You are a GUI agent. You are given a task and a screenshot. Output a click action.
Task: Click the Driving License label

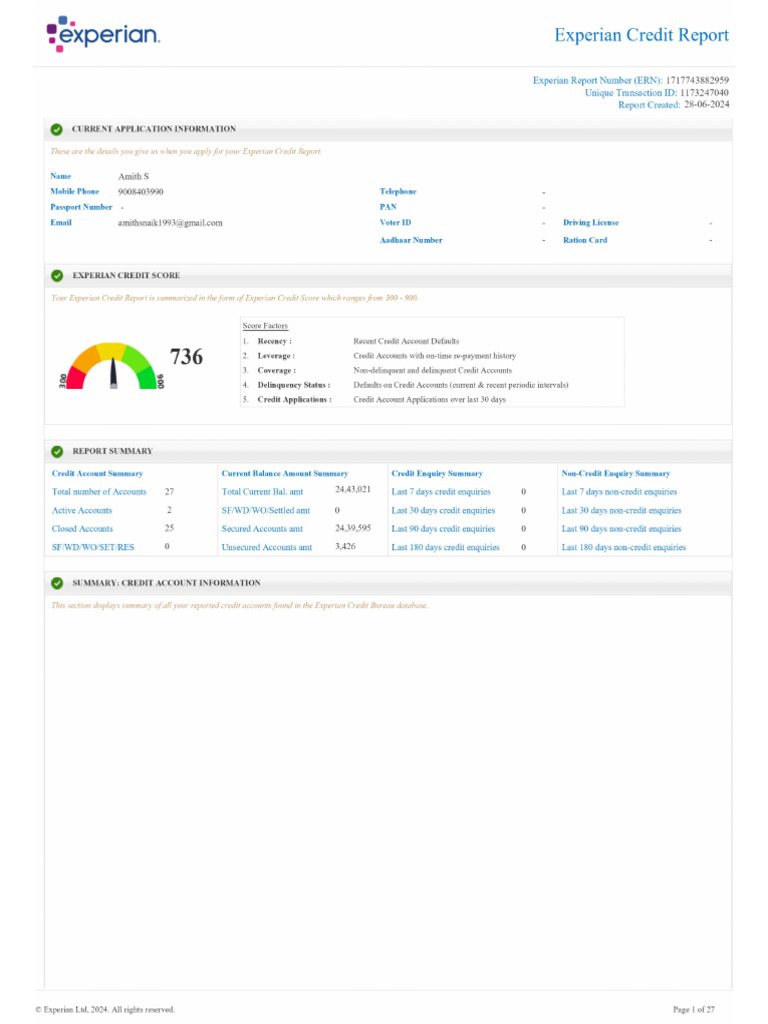[590, 223]
